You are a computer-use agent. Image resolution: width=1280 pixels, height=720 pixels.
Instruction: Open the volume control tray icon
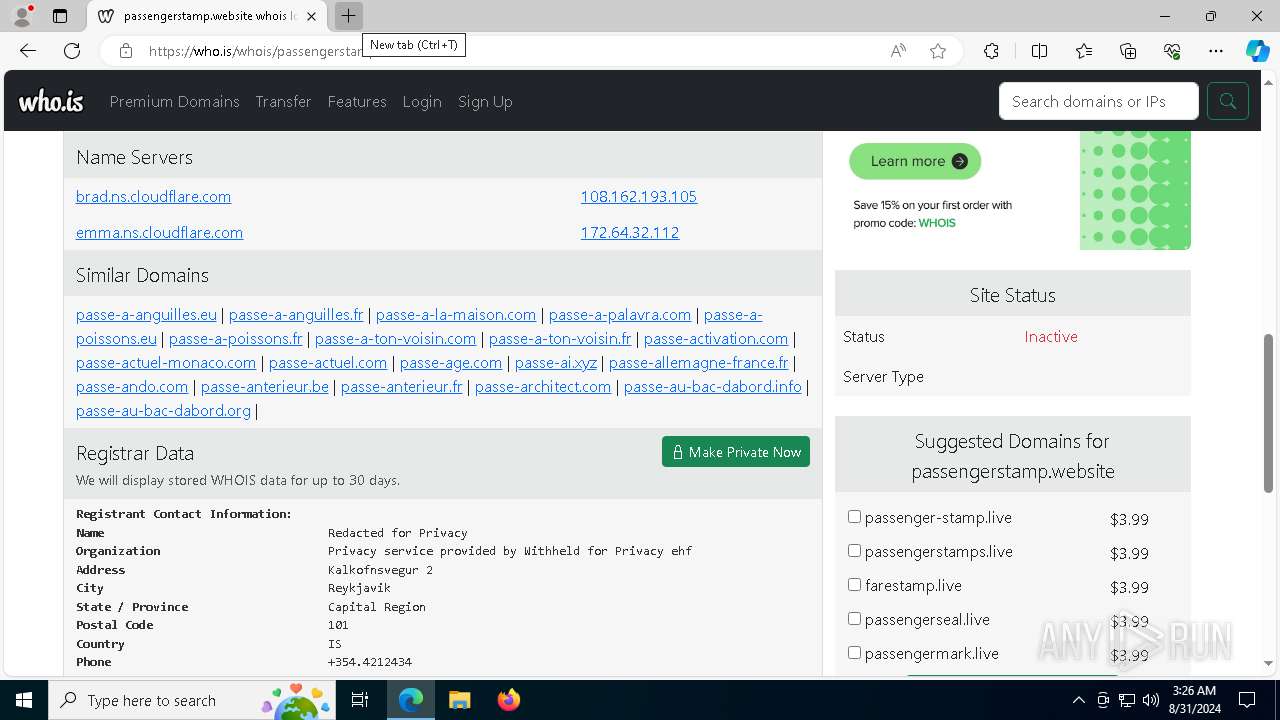[1151, 700]
